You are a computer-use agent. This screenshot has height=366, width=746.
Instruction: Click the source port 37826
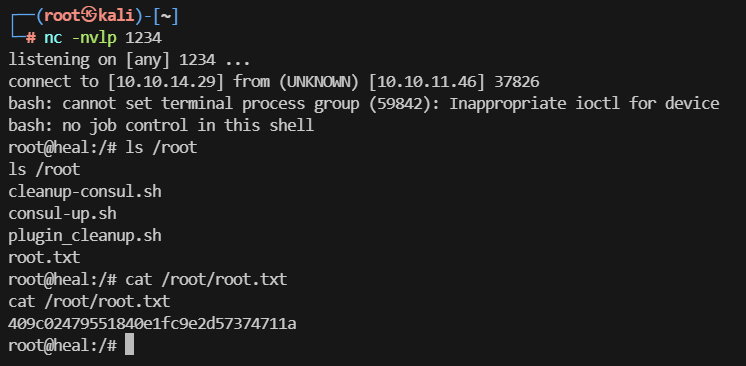click(517, 82)
